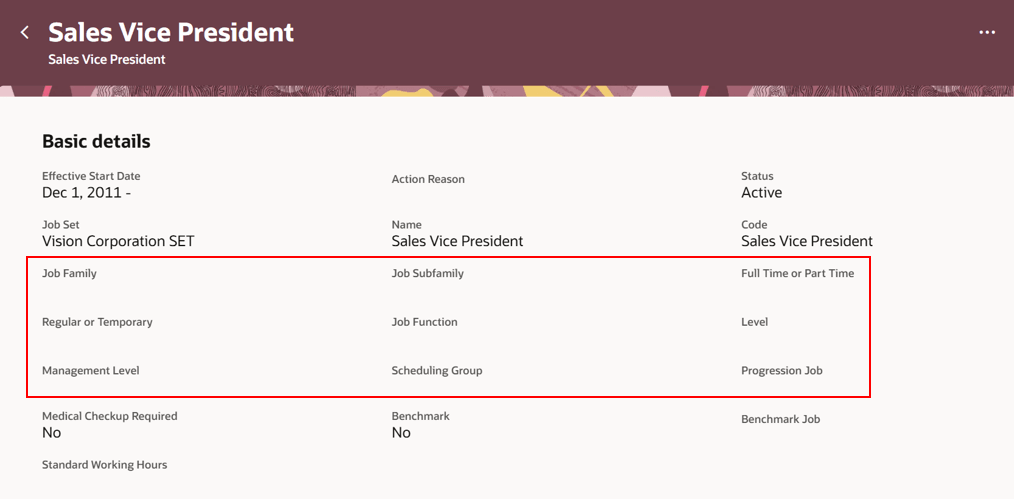This screenshot has width=1014, height=499.
Task: Click the Full Time or Part Time label
Action: tap(797, 273)
